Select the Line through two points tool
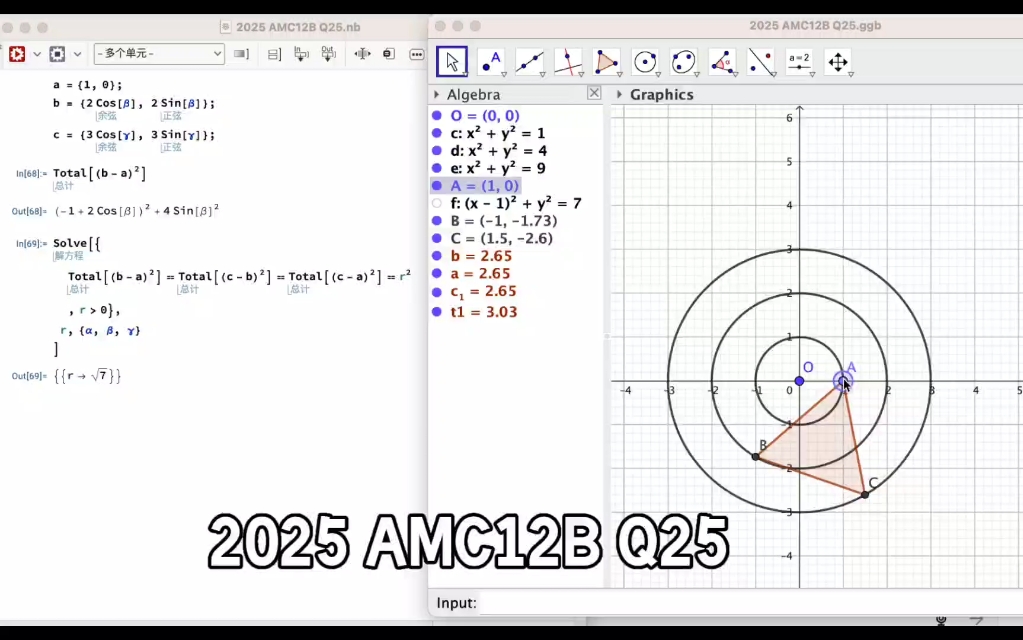The height and width of the screenshot is (640, 1023). [x=529, y=62]
